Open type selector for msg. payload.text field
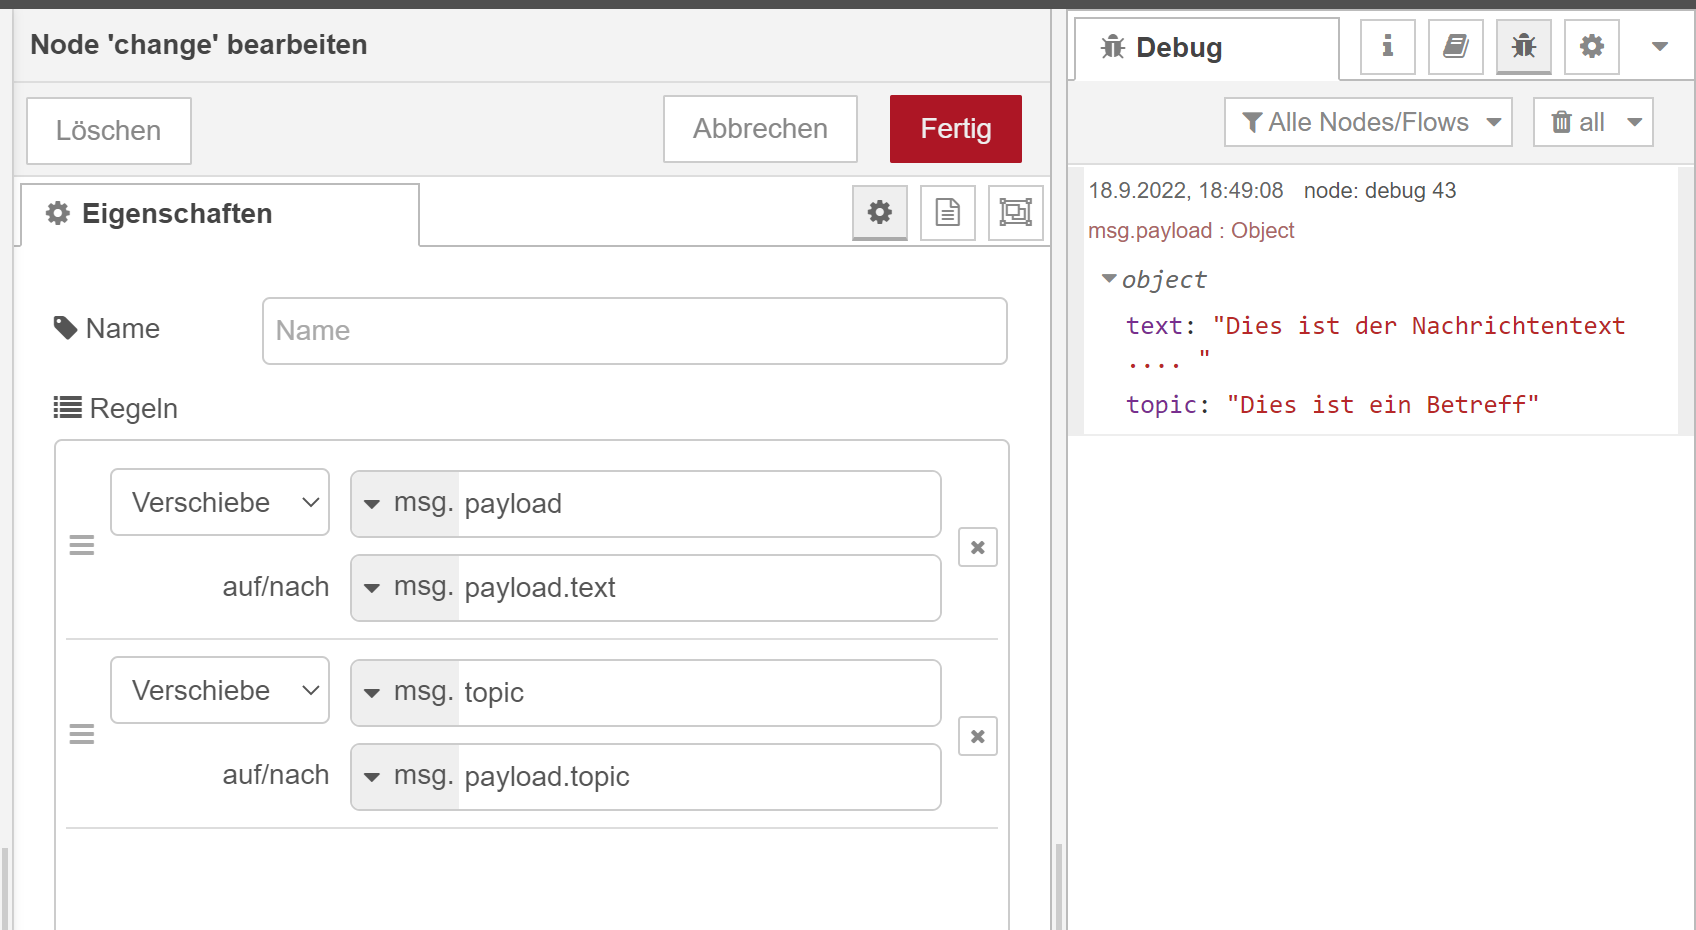This screenshot has height=930, width=1696. 406,587
